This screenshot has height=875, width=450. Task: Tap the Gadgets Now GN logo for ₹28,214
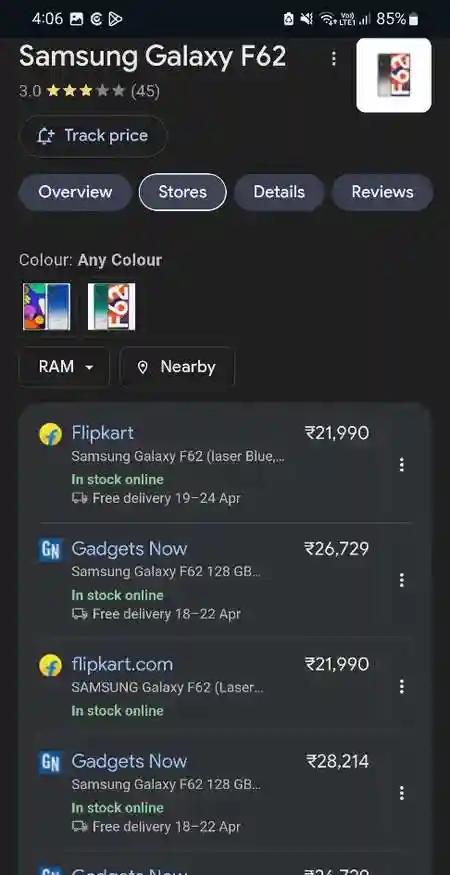(50, 762)
